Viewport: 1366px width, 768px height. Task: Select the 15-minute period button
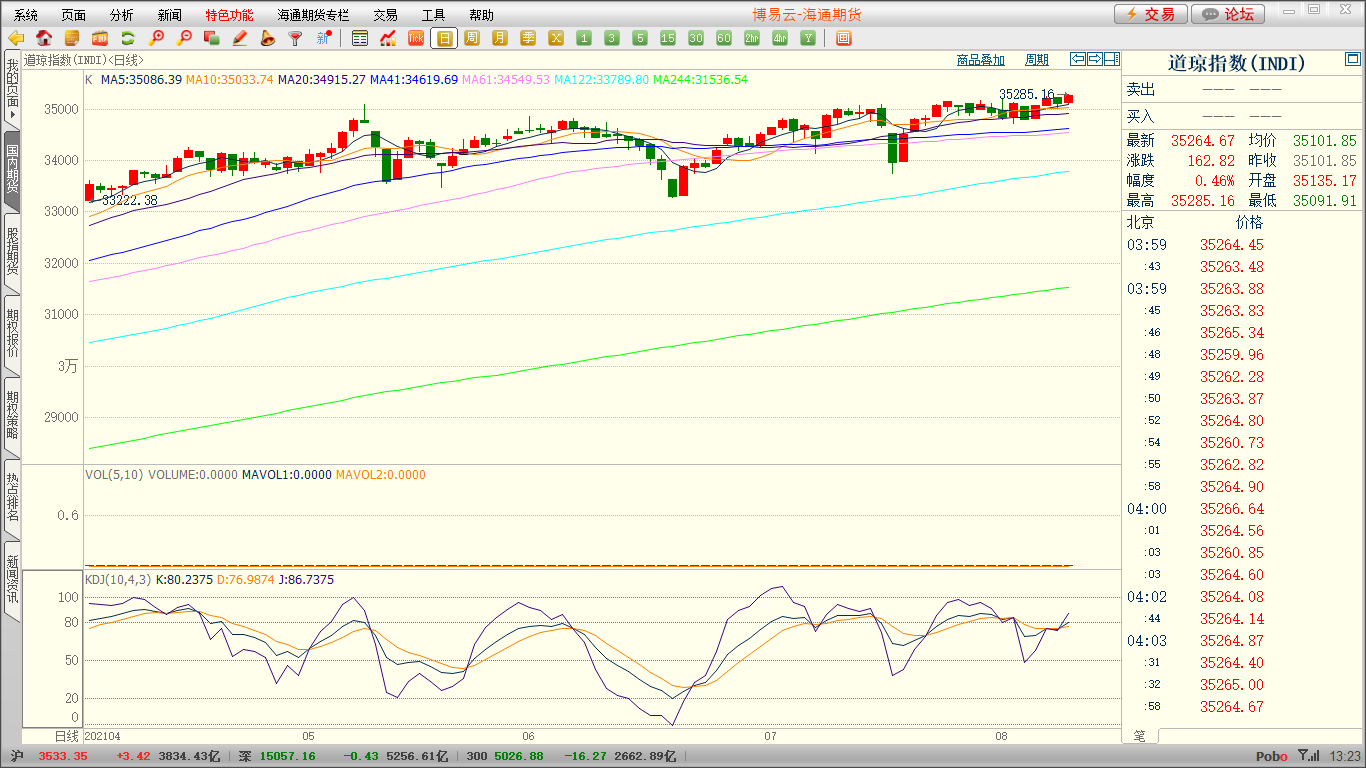click(x=668, y=38)
